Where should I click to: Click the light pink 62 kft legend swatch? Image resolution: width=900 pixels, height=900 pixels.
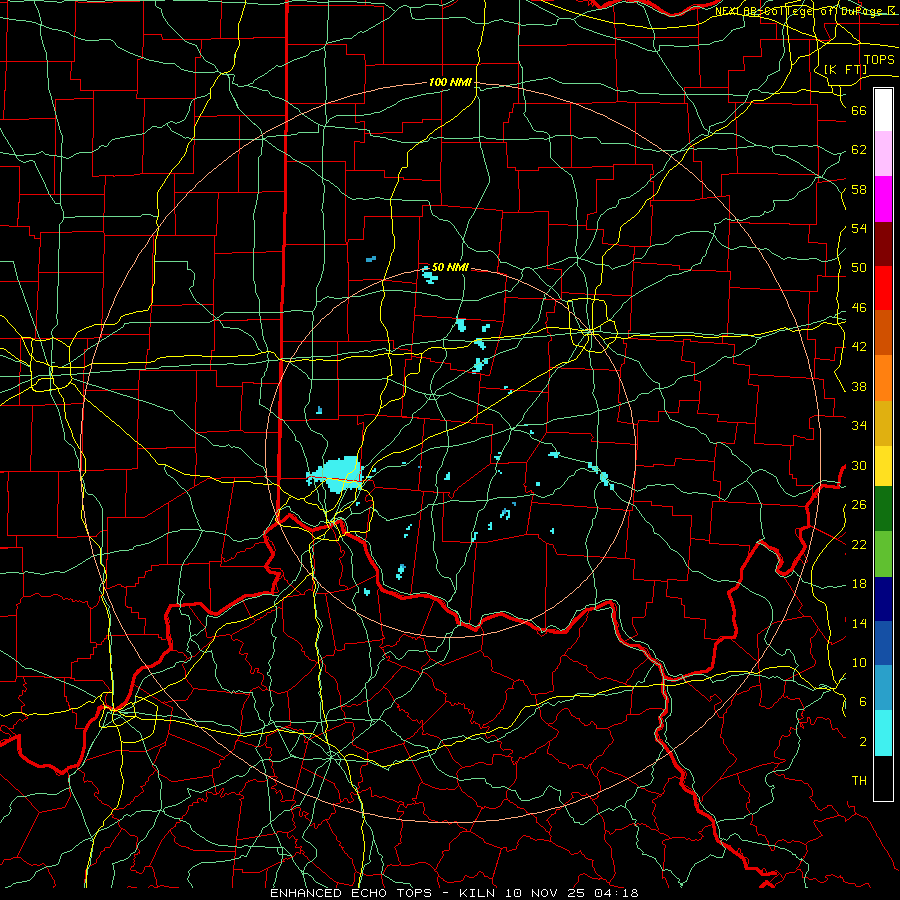(x=883, y=153)
